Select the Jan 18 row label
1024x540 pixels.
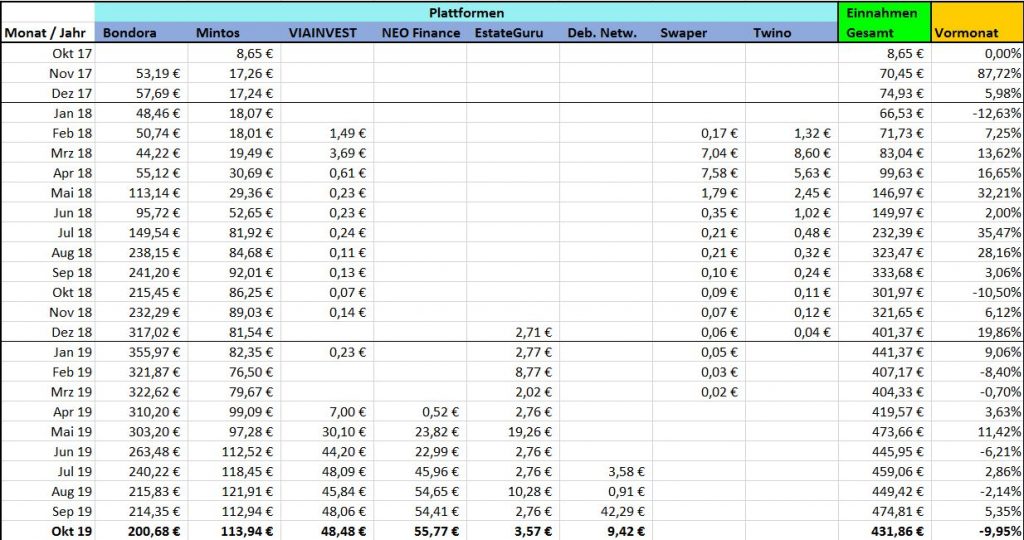click(x=48, y=113)
